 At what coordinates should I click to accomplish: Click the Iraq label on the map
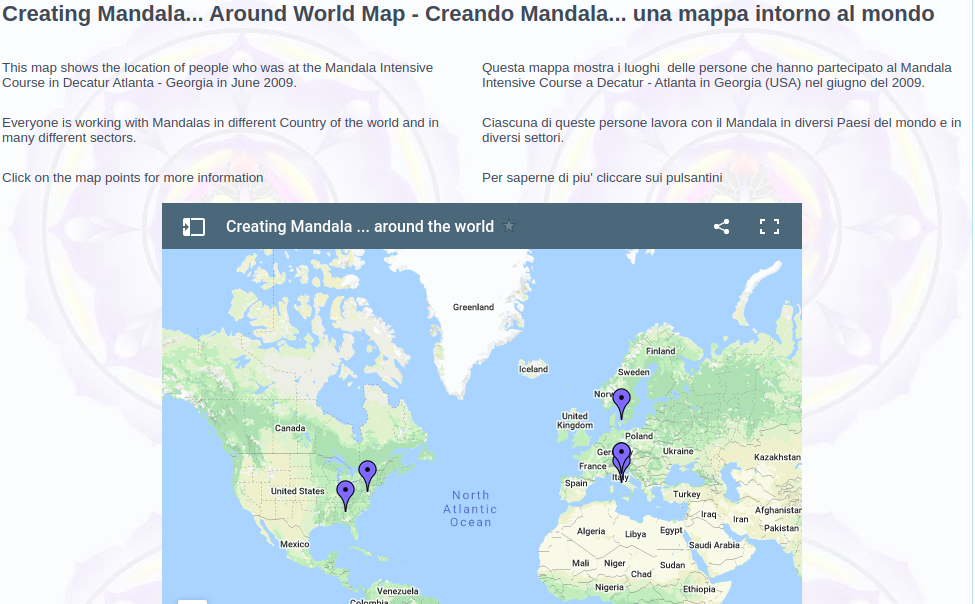709,514
